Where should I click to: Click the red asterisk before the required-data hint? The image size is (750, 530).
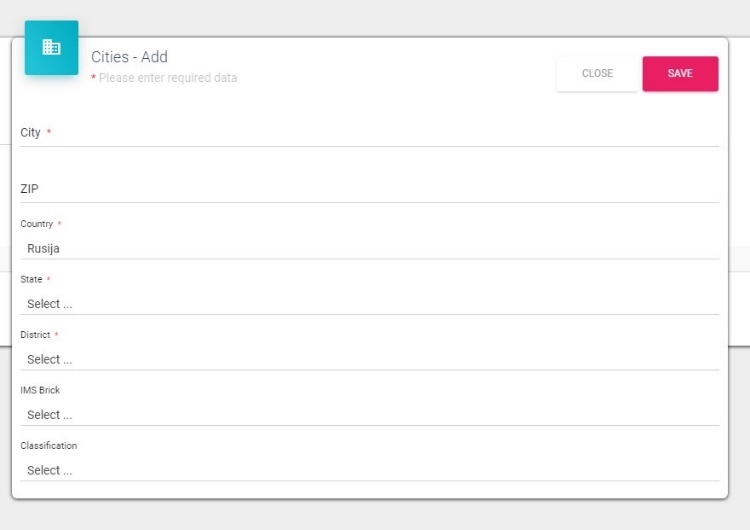93,78
